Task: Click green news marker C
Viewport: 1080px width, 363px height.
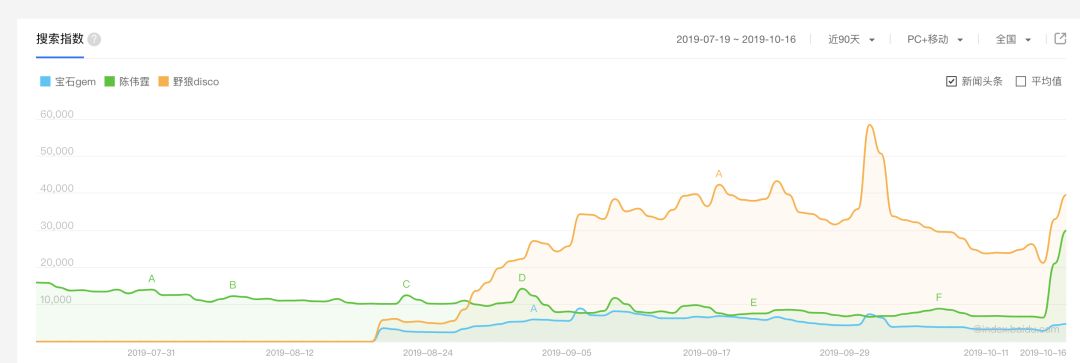Action: [x=406, y=284]
